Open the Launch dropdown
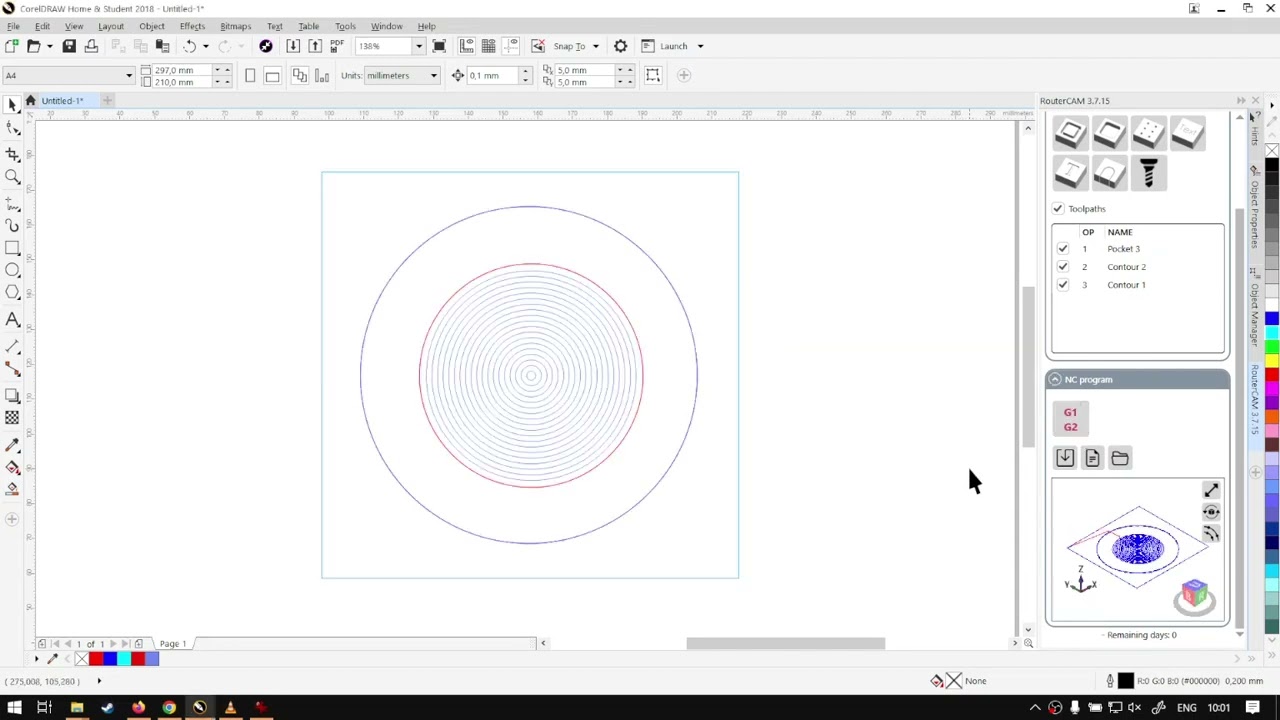Viewport: 1280px width, 720px height. (x=700, y=46)
